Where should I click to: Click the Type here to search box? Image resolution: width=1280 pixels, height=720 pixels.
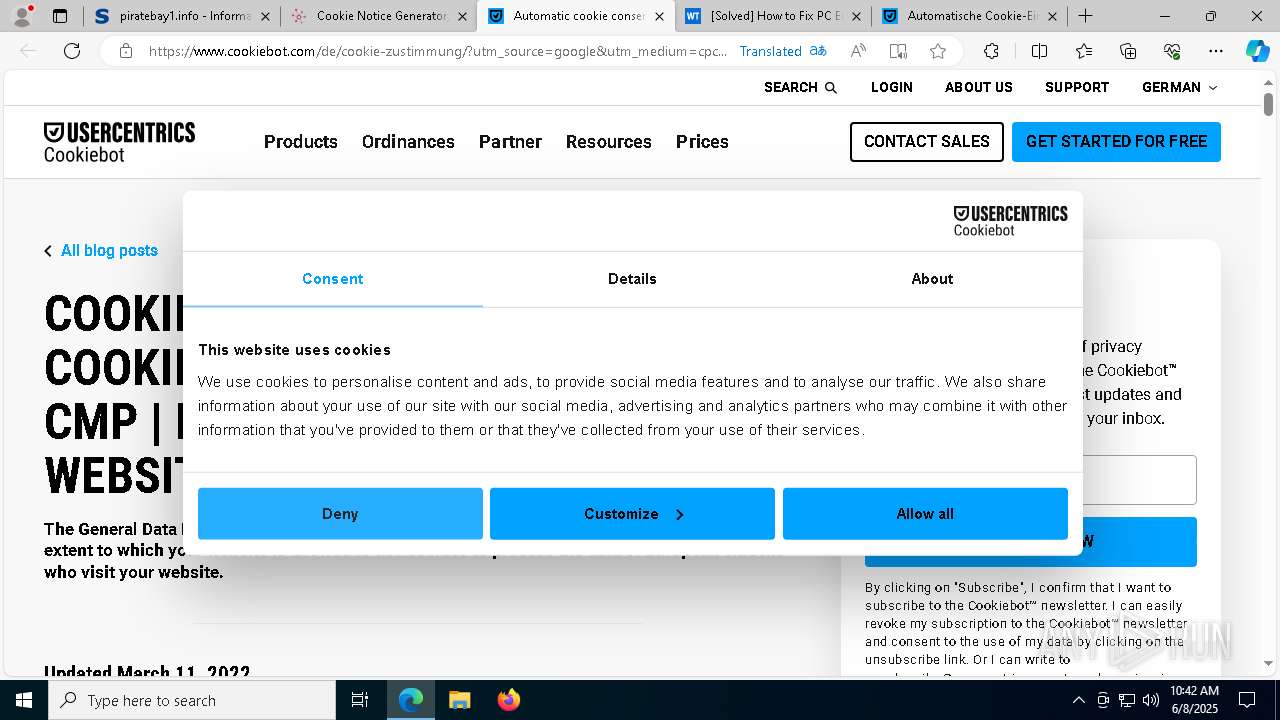(x=192, y=700)
